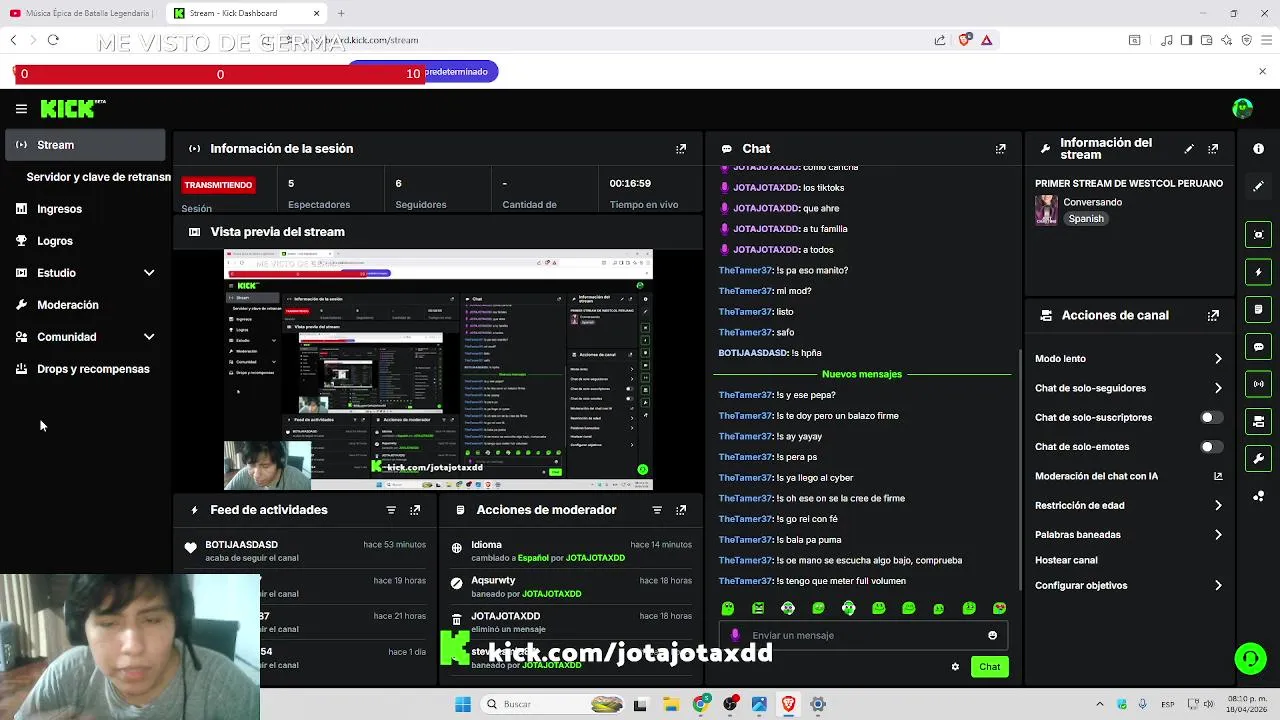
Task: Enable Chat de solo-emotes toggle
Action: click(x=1210, y=447)
